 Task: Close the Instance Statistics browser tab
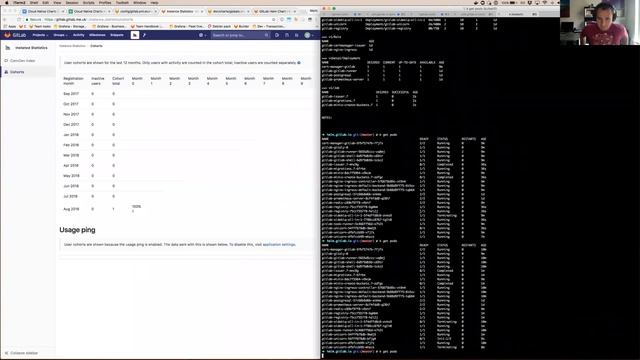coord(202,11)
